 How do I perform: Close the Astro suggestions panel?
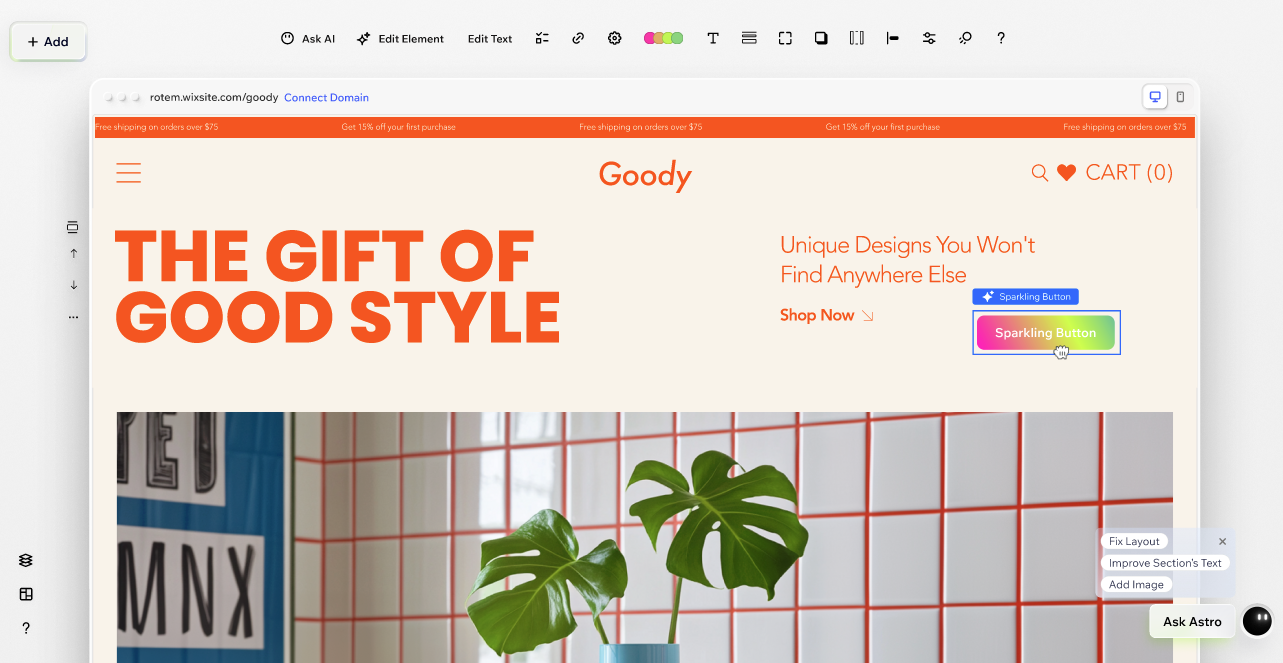[x=1222, y=541]
